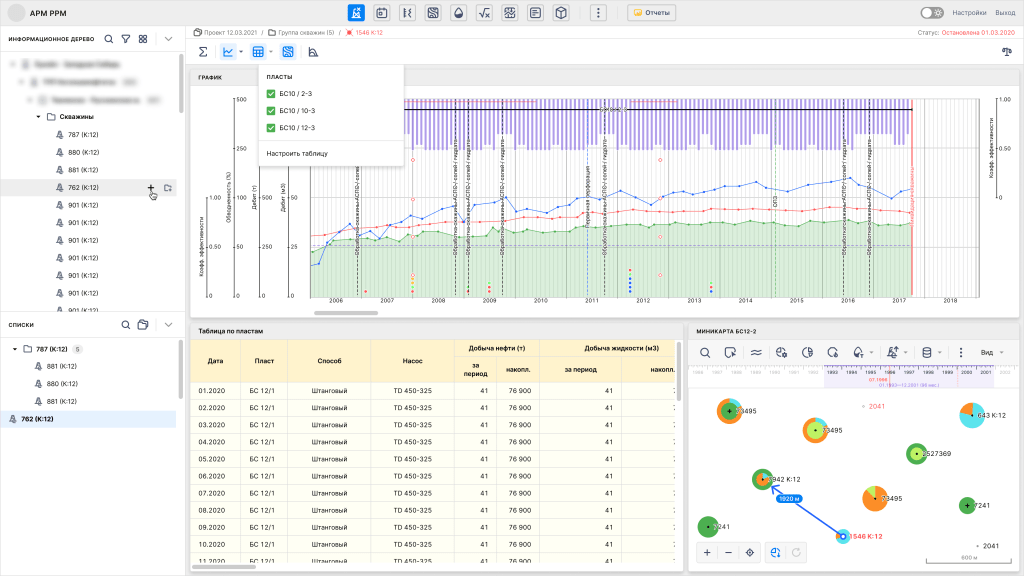Open the 3D cube module icon
This screenshot has height=576, width=1024.
coord(562,13)
